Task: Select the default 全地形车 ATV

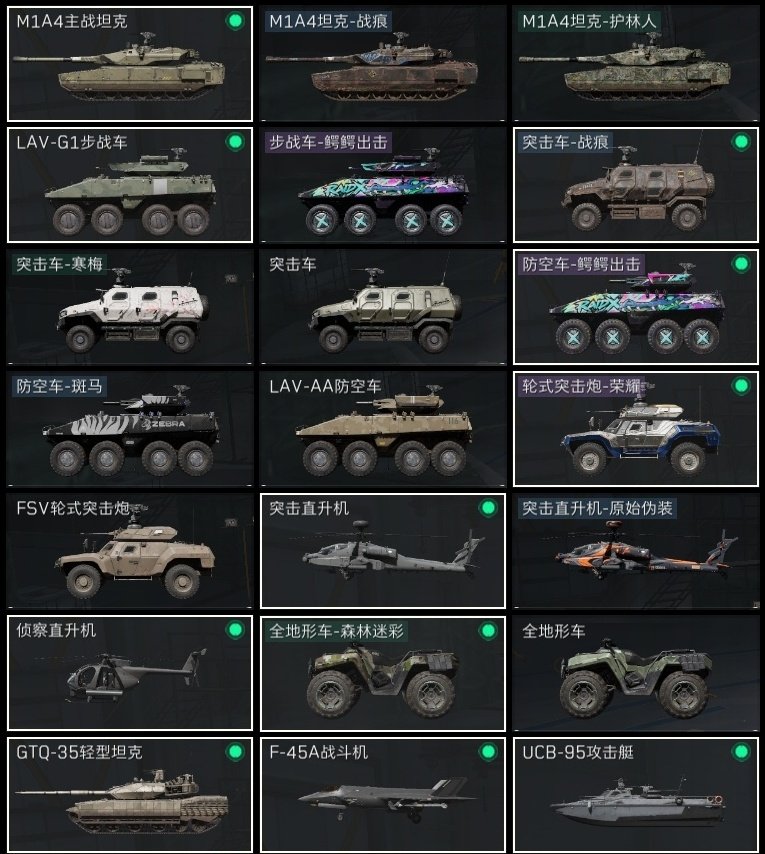Action: [635, 673]
